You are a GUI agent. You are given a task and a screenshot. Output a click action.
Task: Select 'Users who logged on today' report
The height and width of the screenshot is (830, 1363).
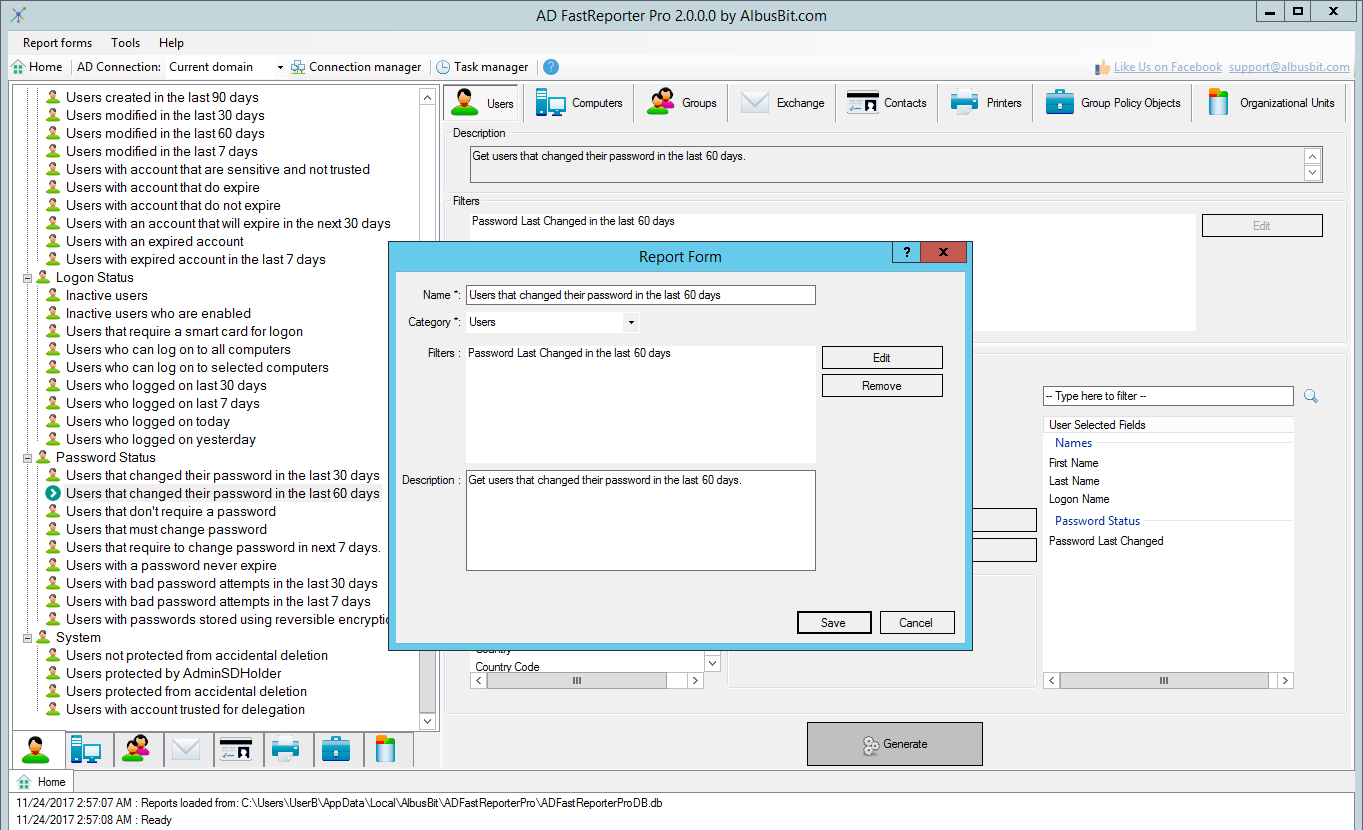tap(148, 421)
